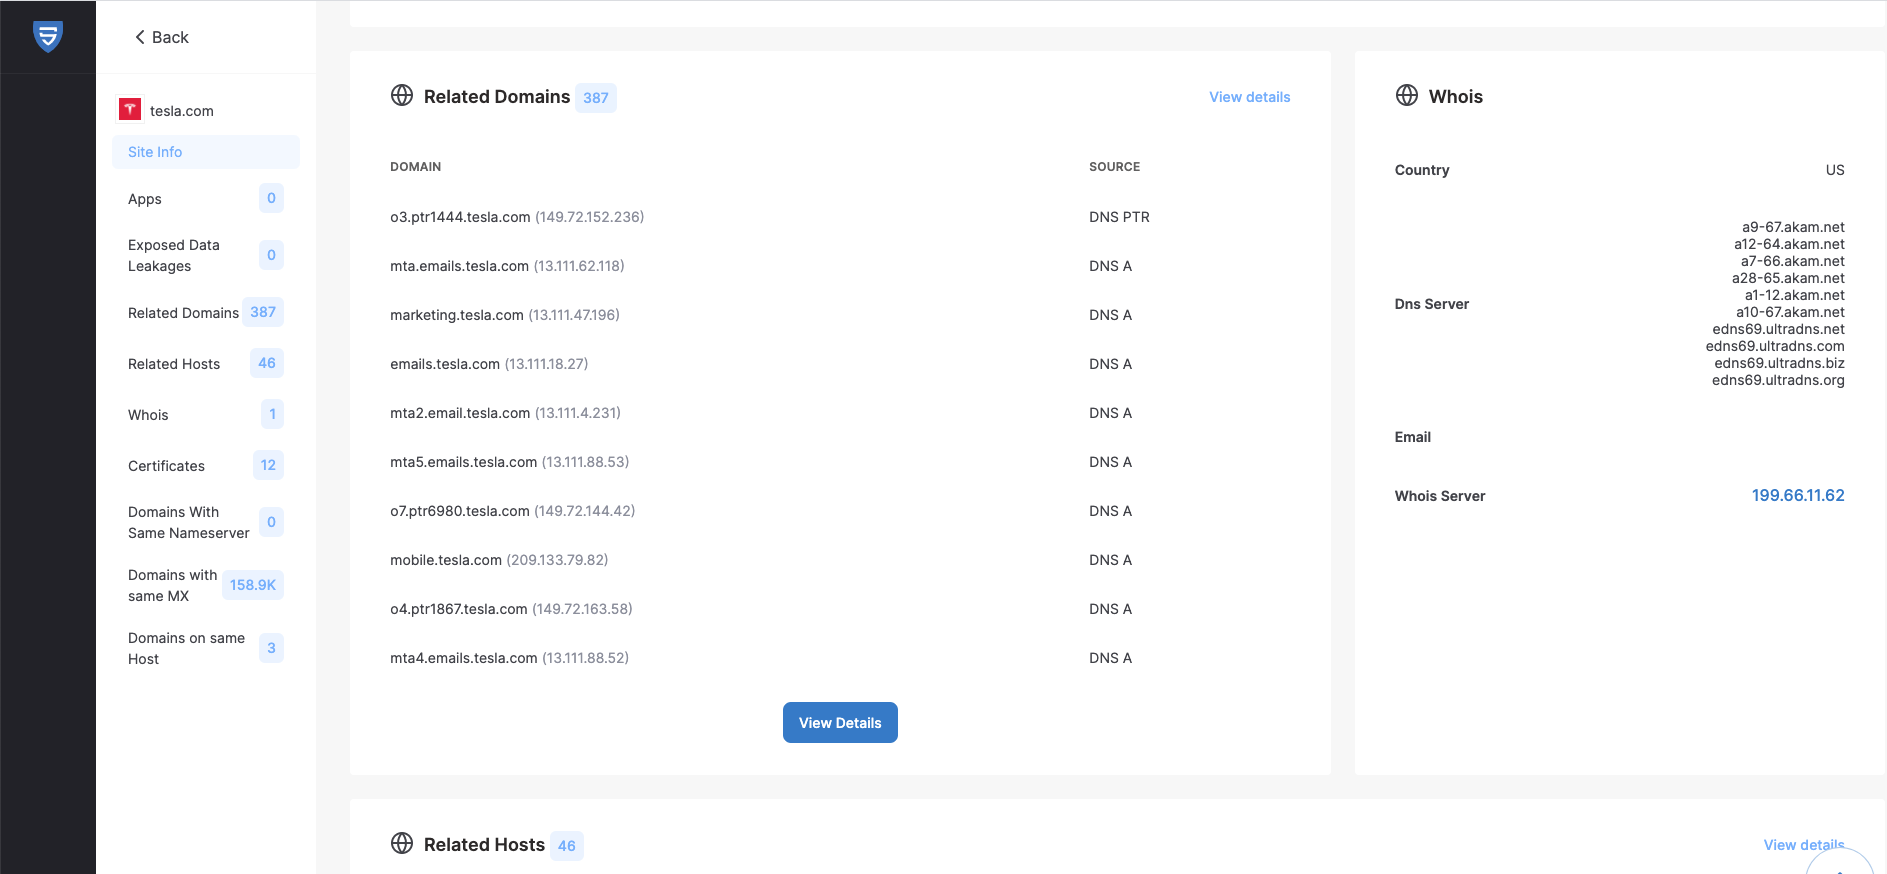
Task: Click the Email label in Whois
Action: pyautogui.click(x=1413, y=437)
